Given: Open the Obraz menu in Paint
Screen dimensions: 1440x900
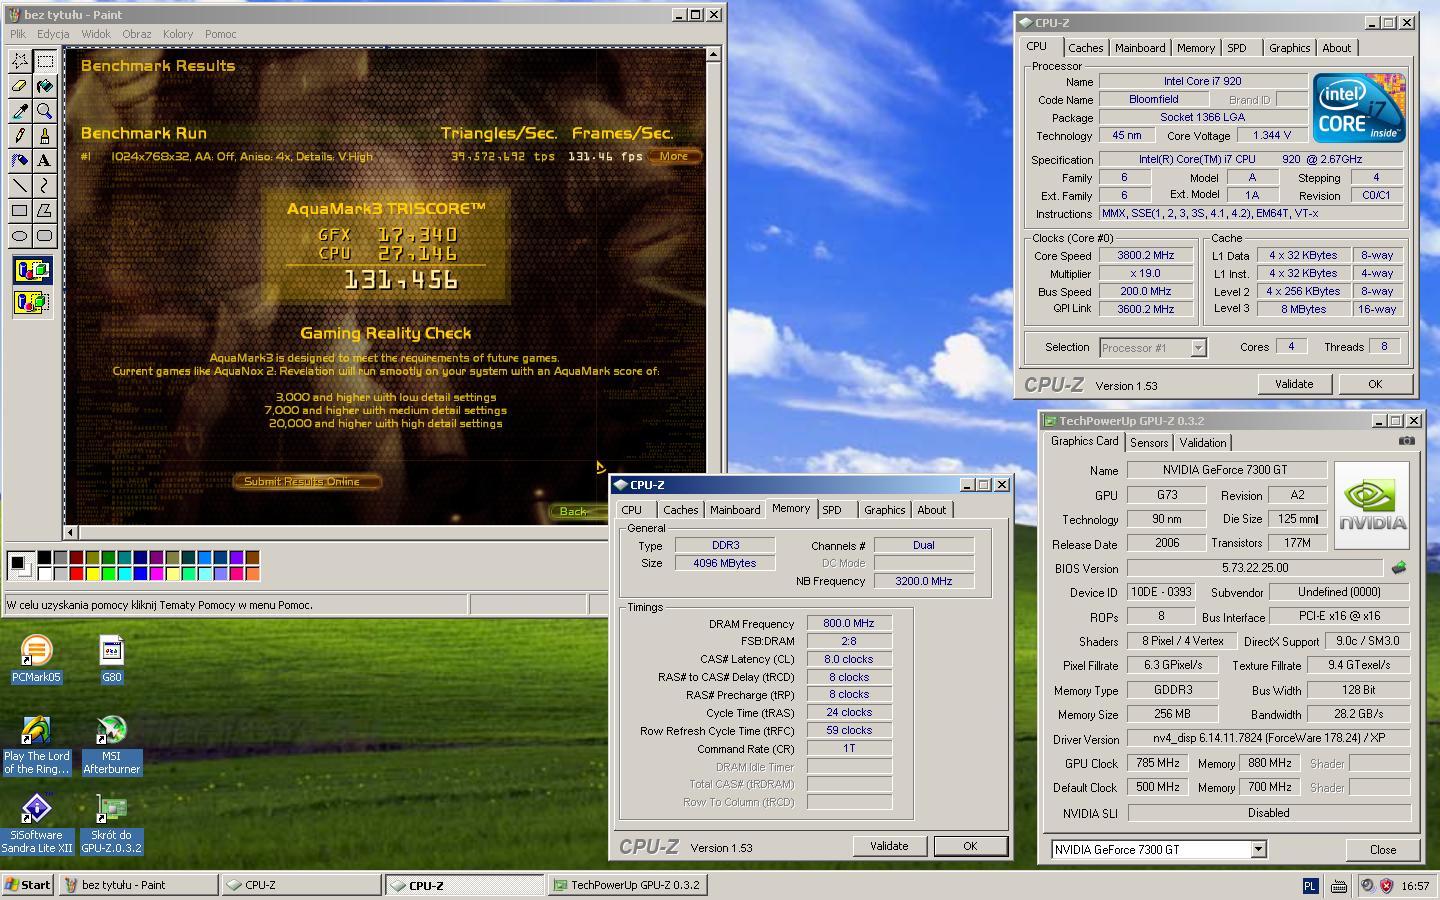Looking at the screenshot, I should coord(137,34).
